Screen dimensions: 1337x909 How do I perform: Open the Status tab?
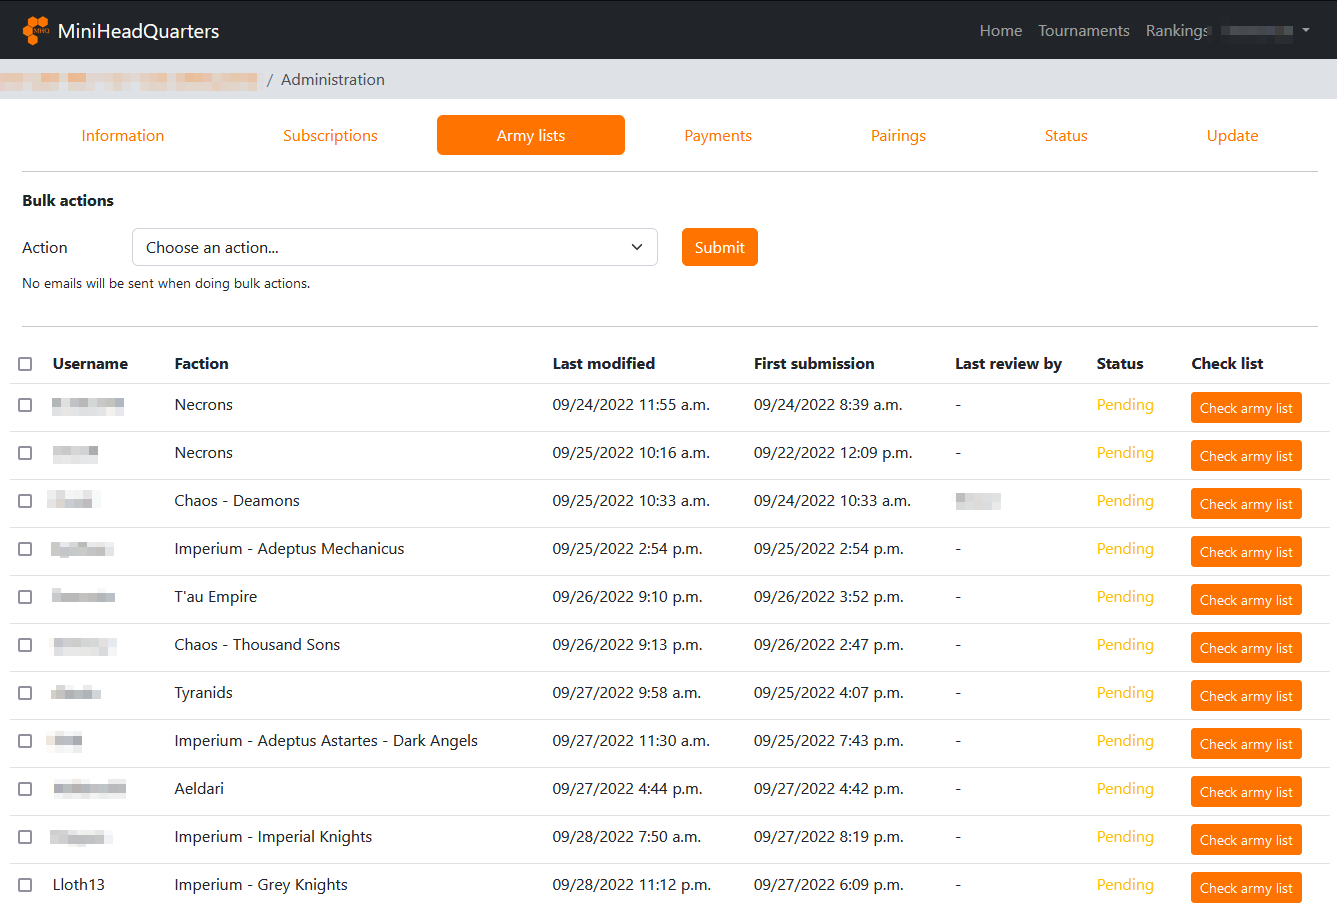click(1065, 136)
